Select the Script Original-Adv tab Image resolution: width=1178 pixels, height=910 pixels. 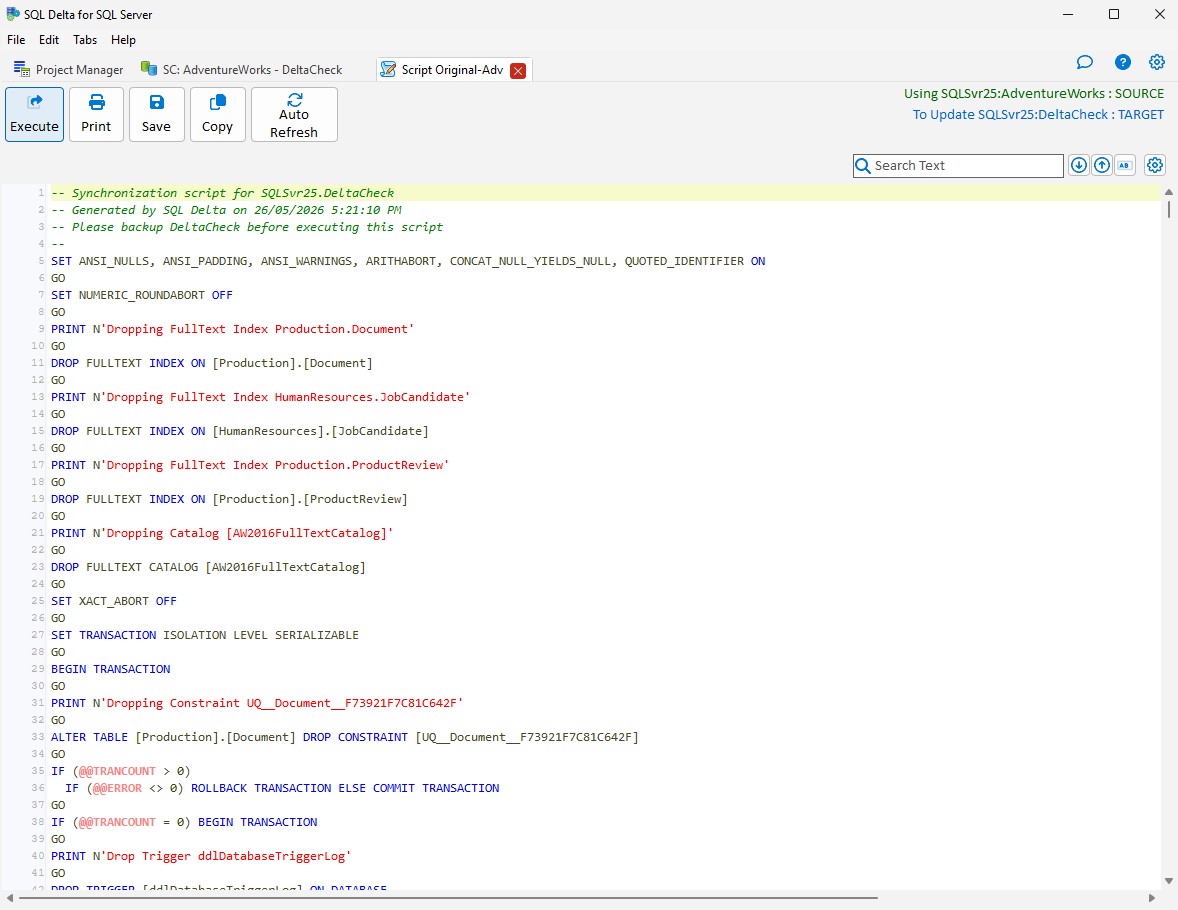pos(452,69)
